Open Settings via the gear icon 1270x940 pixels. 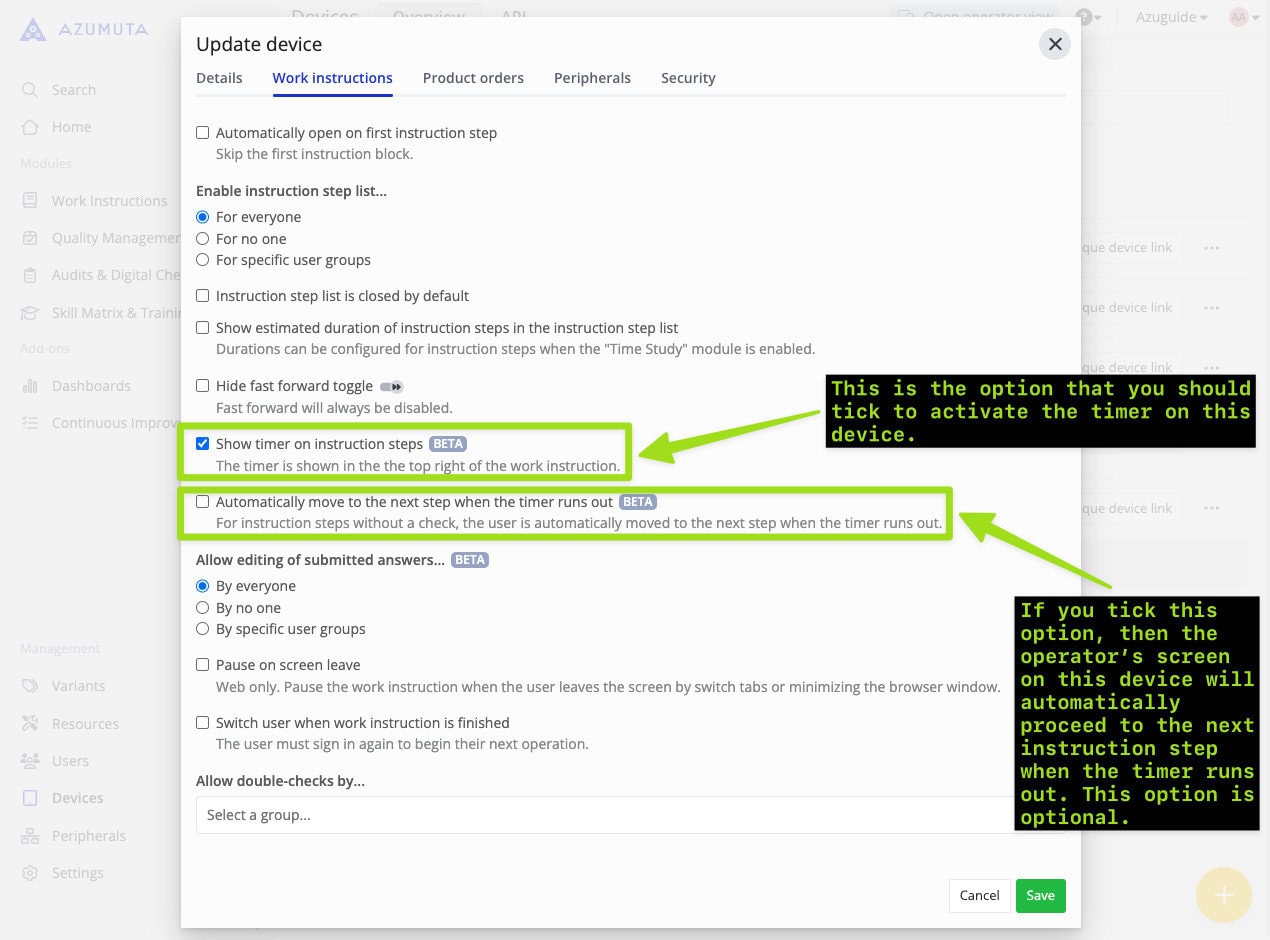30,873
